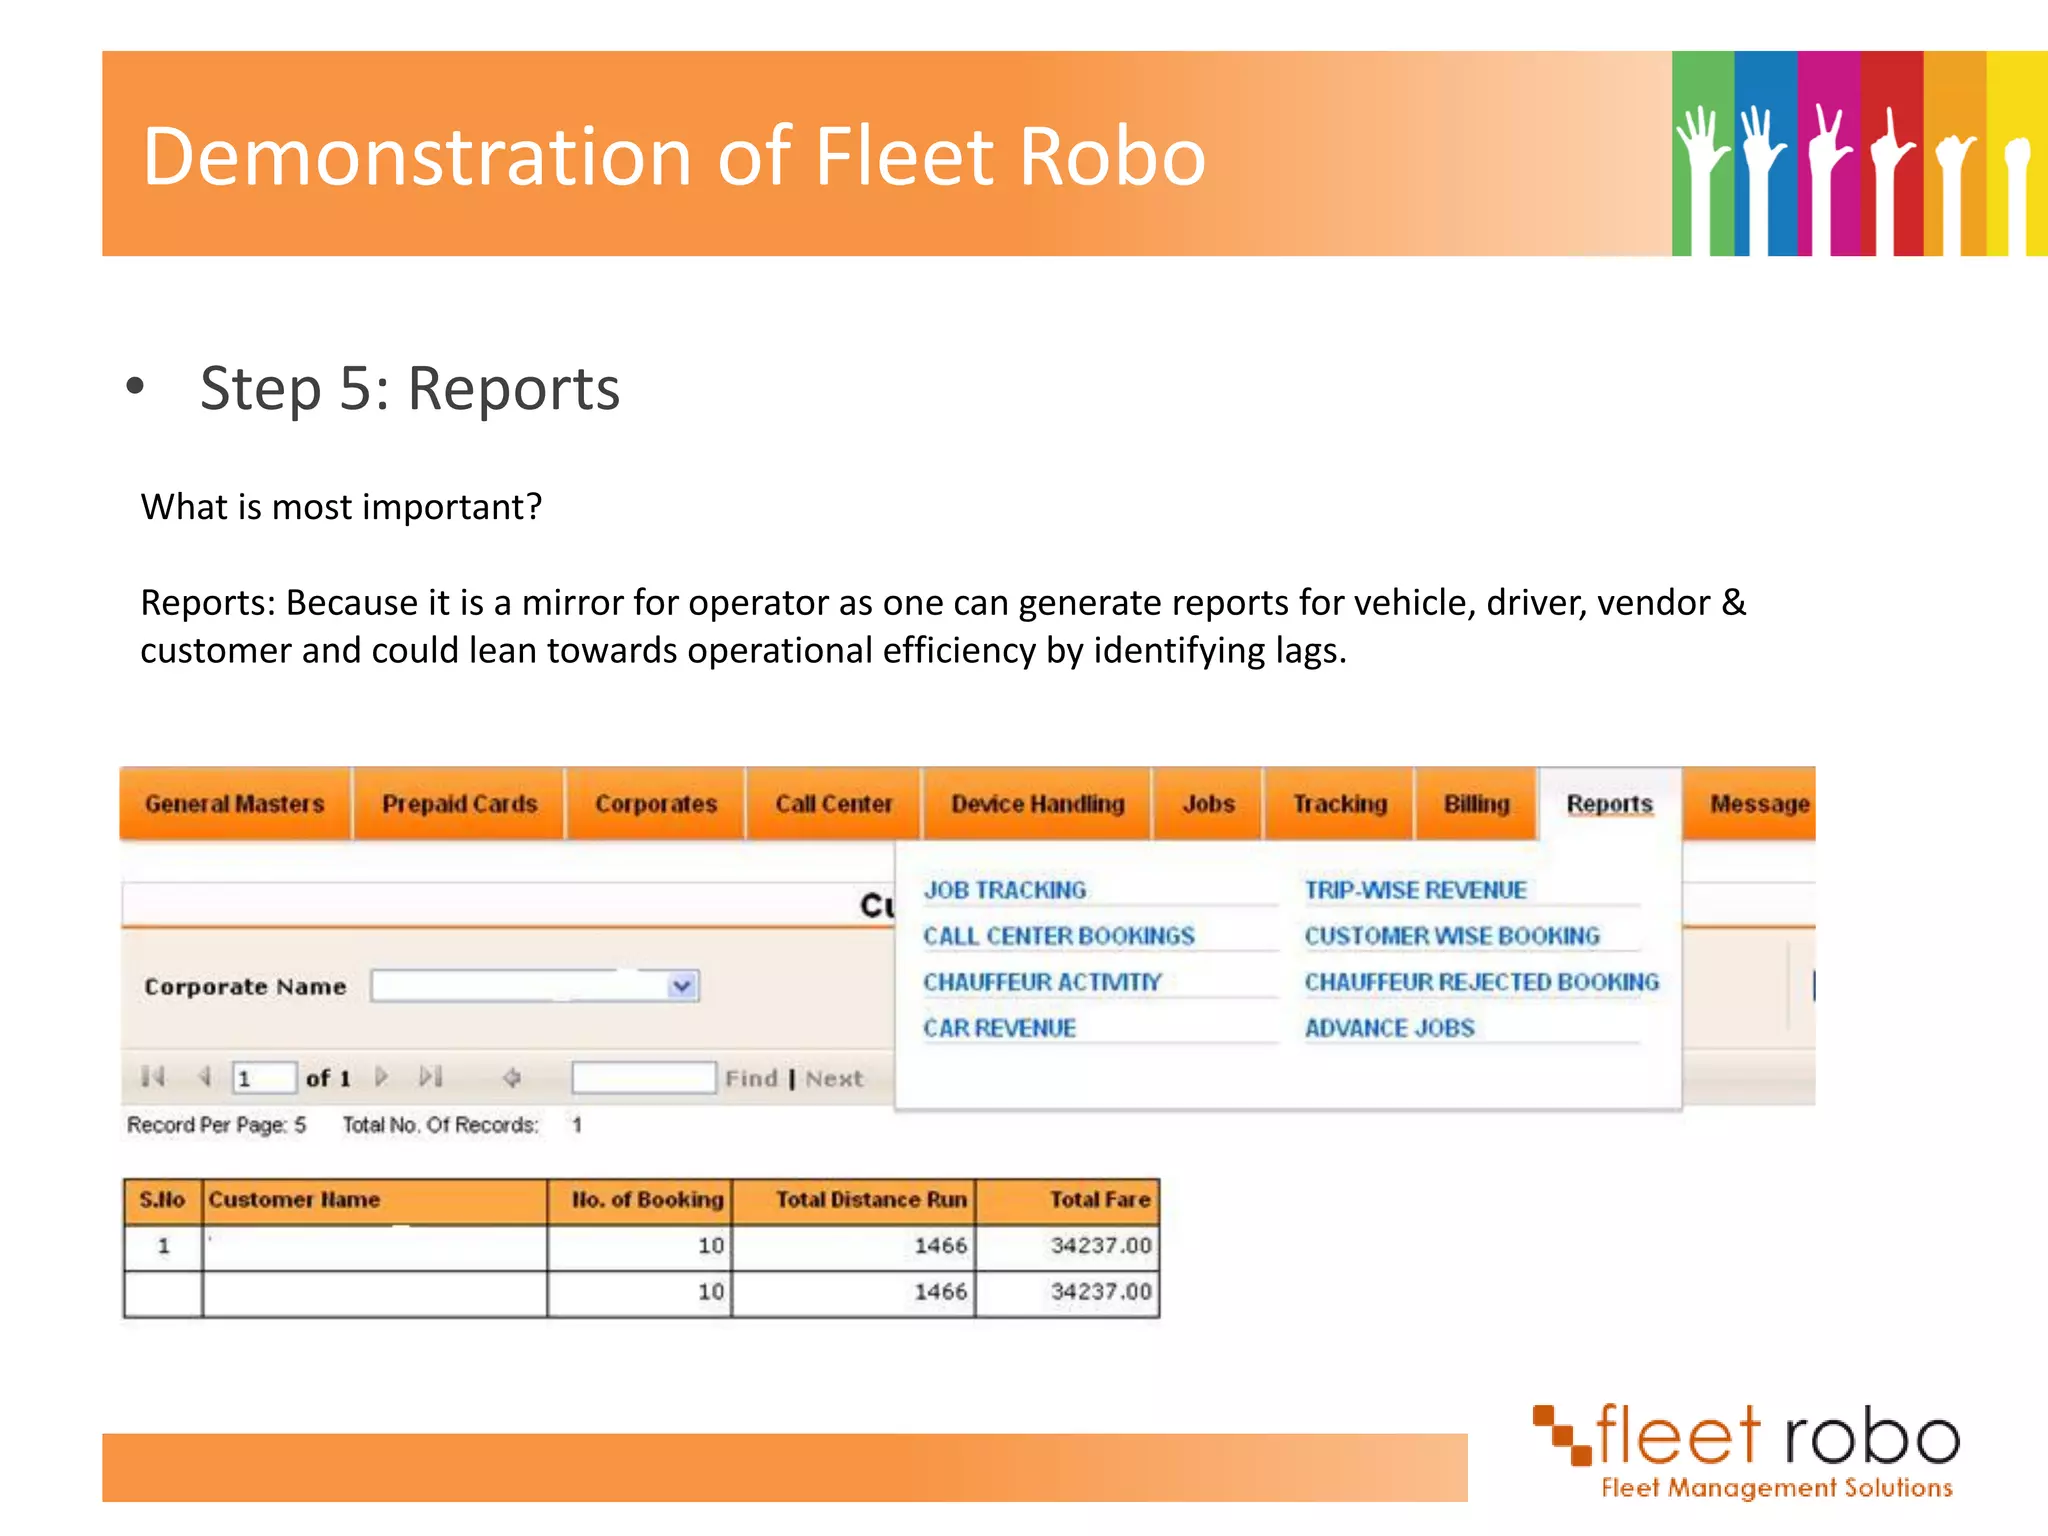
Task: Click Total No. Of Records label
Action: coord(440,1125)
